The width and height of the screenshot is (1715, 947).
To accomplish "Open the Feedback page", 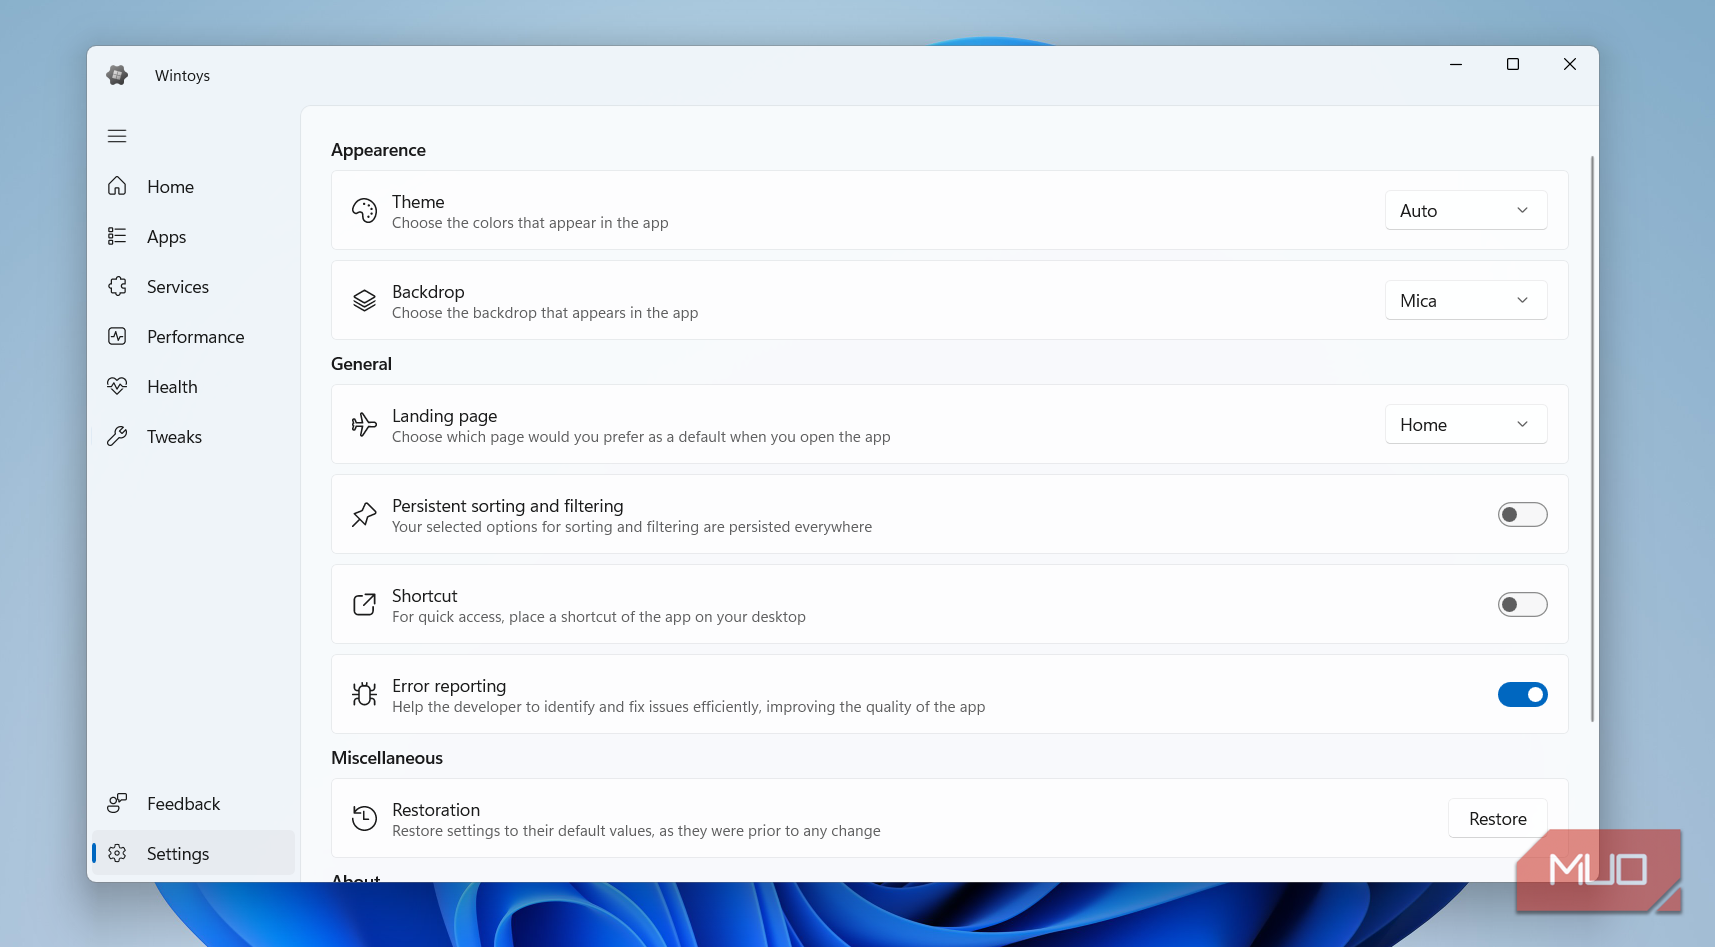I will click(194, 803).
